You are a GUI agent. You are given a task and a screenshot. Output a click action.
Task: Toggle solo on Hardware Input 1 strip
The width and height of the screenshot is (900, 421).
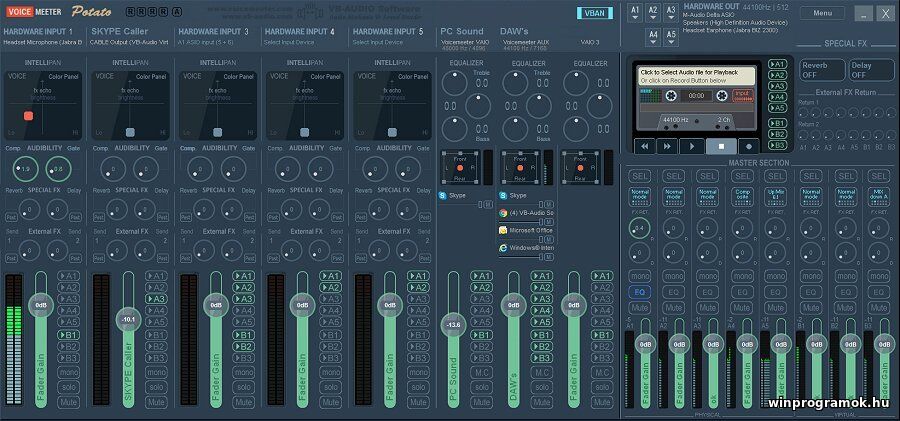(68, 386)
